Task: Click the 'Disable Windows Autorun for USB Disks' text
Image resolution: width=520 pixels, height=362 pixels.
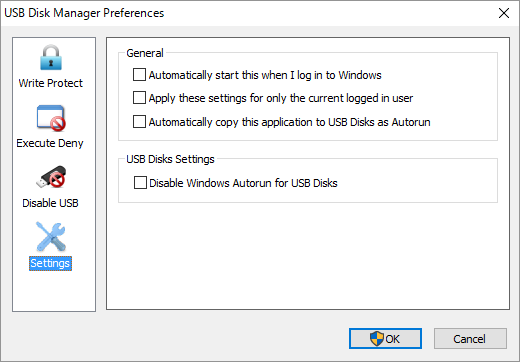Action: [x=243, y=183]
